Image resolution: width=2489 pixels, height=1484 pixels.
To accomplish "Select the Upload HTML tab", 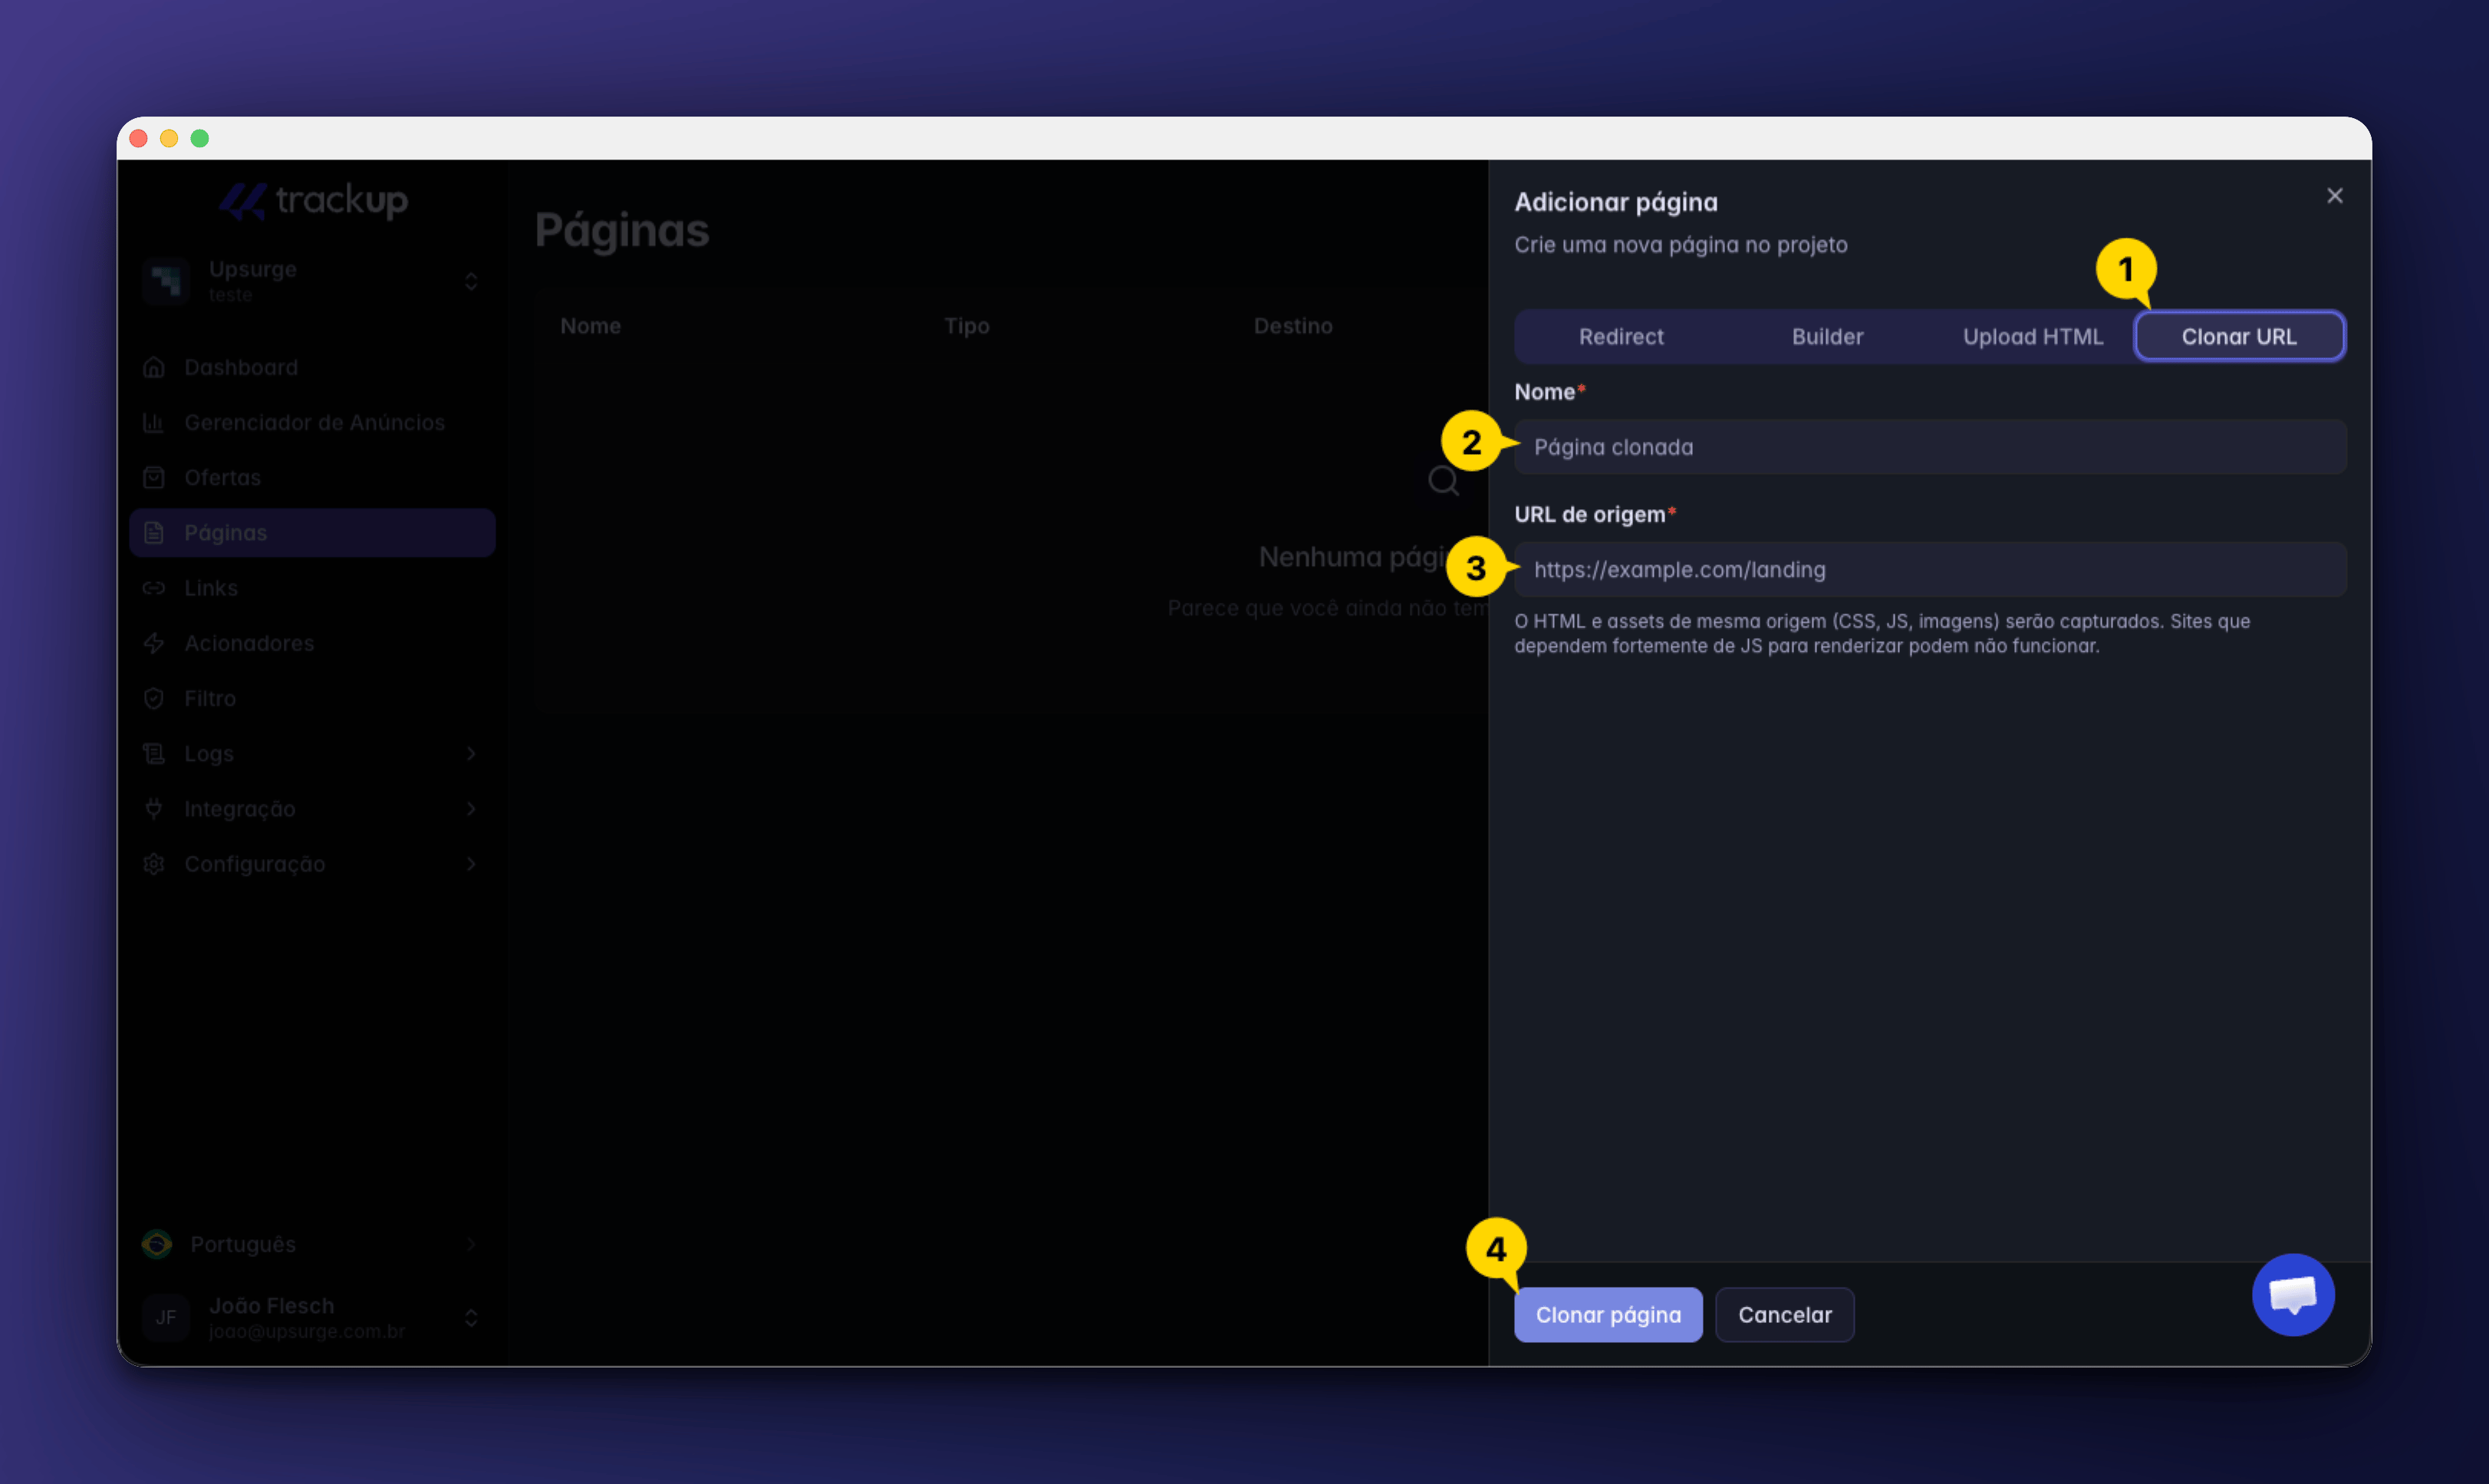I will click(x=2033, y=336).
